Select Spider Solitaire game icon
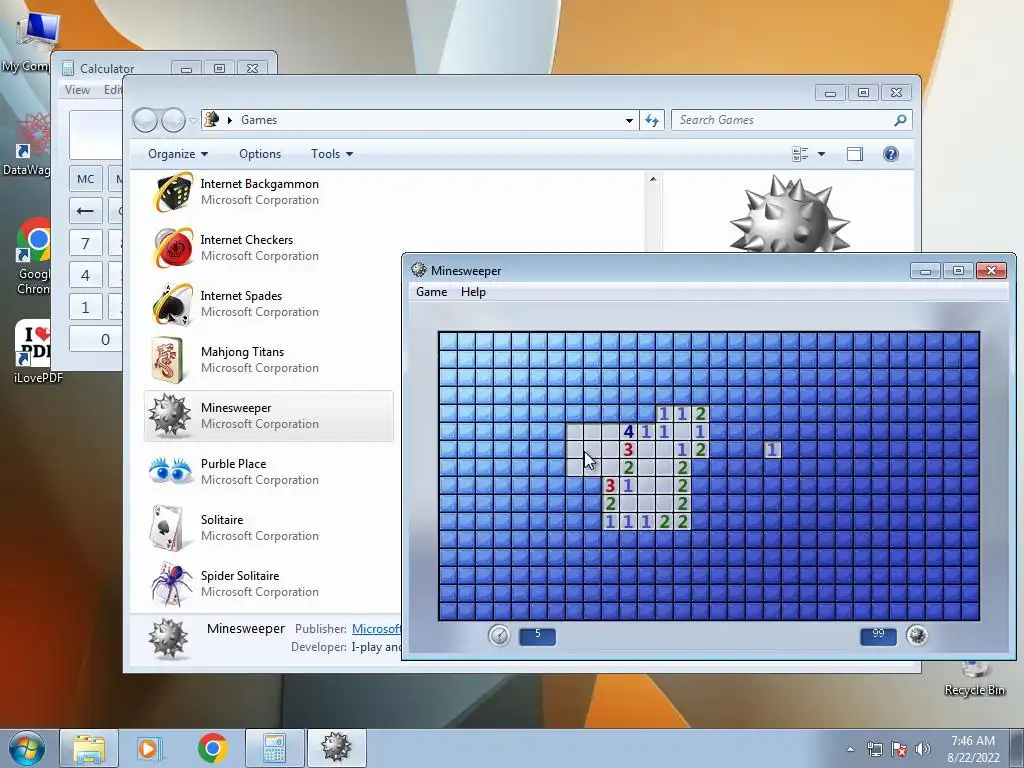 [171, 584]
